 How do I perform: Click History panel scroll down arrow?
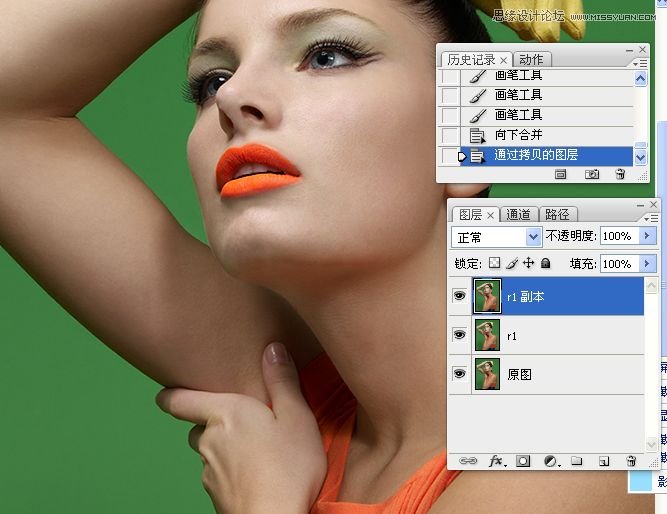pos(640,158)
